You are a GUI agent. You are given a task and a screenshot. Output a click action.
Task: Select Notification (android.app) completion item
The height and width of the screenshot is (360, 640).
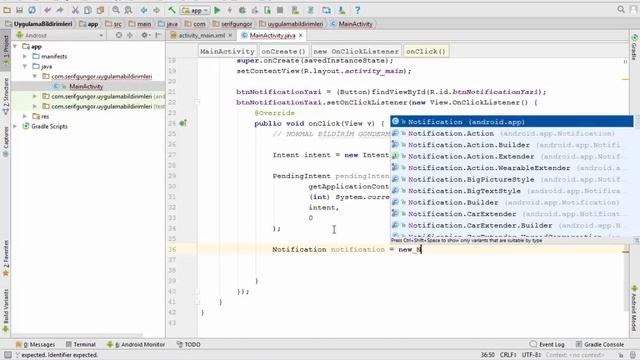pyautogui.click(x=512, y=122)
